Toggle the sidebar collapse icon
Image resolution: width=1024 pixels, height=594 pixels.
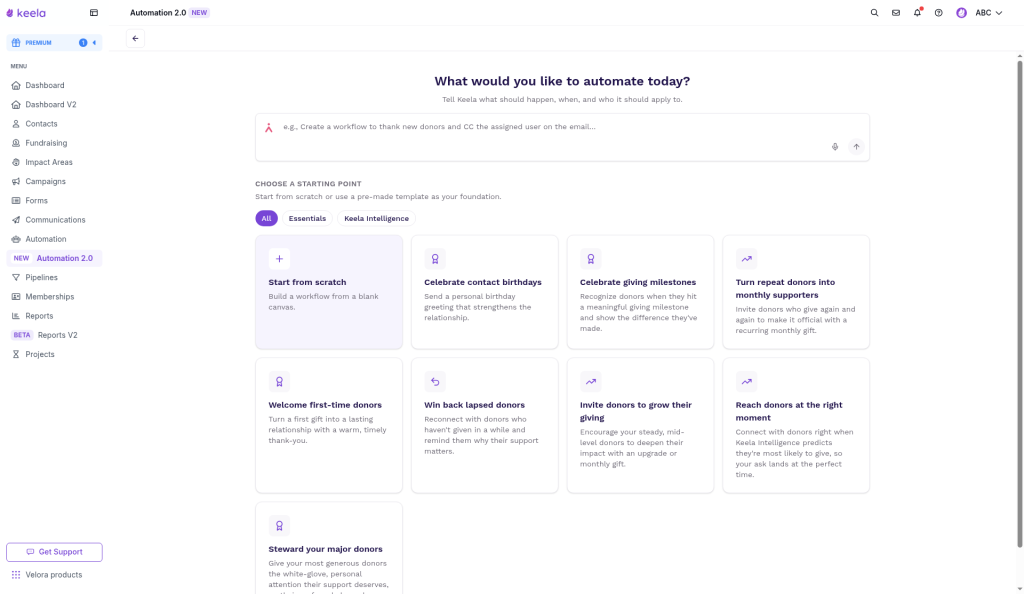click(94, 12)
